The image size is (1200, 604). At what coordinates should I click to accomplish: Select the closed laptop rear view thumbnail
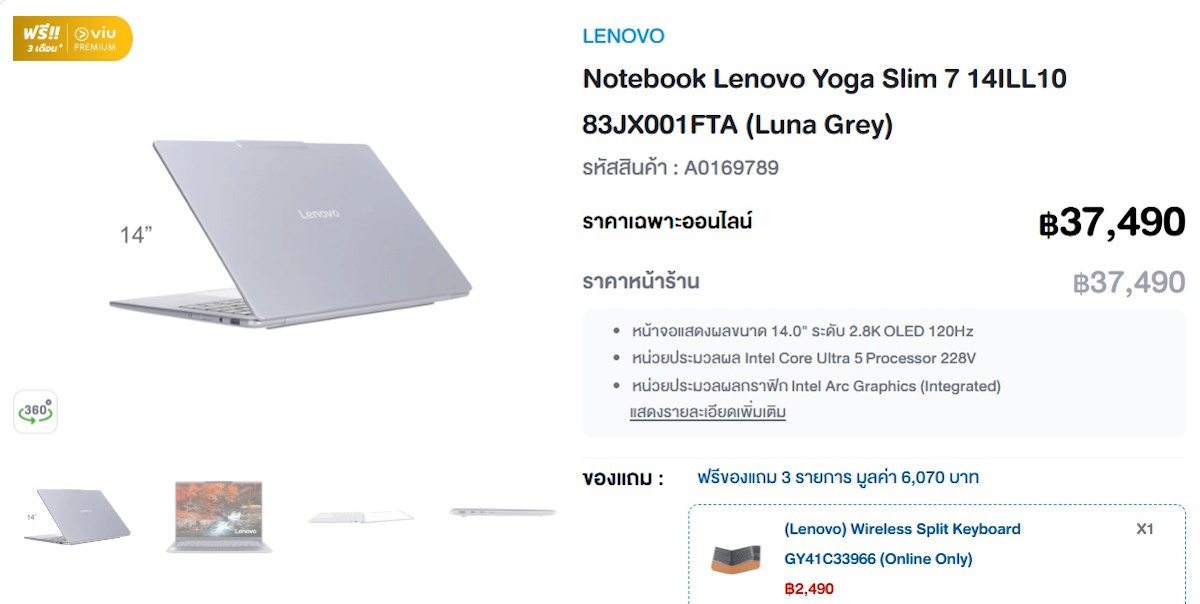point(77,517)
